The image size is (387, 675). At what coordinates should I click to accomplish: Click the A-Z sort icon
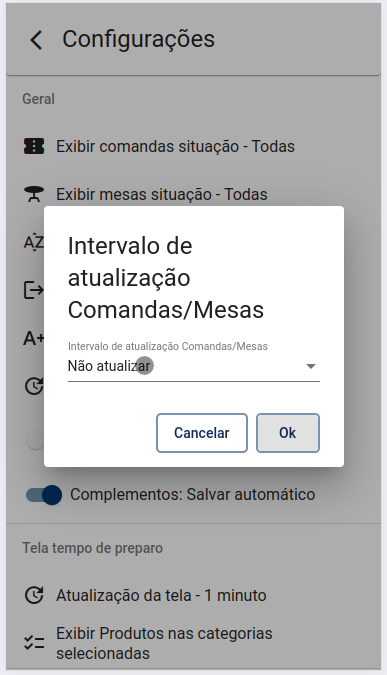34,242
